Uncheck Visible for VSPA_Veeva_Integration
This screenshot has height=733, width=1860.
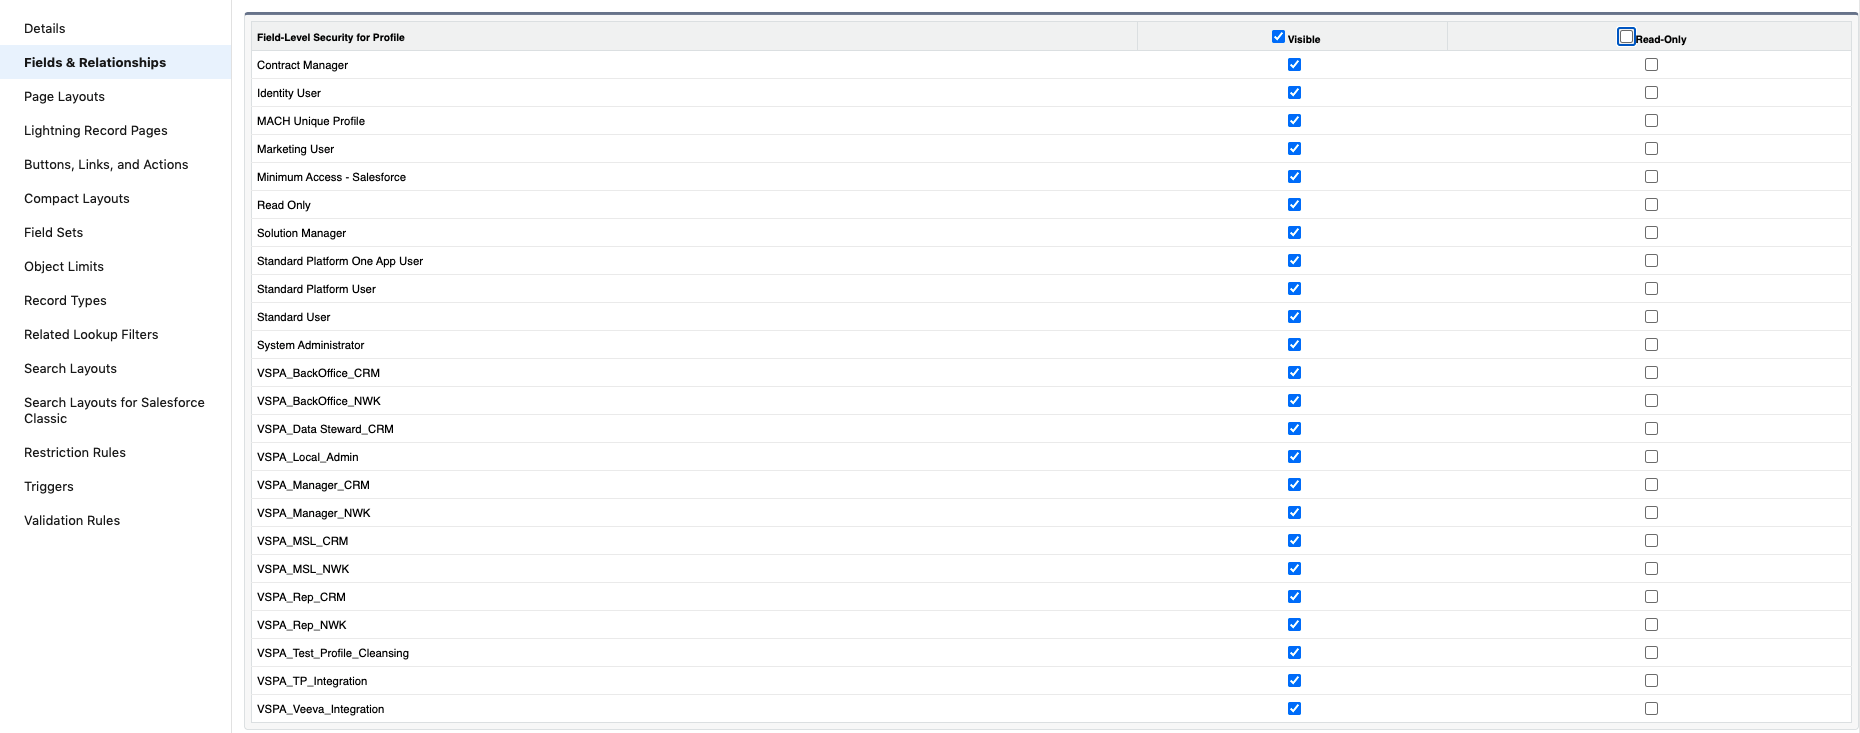click(x=1294, y=708)
